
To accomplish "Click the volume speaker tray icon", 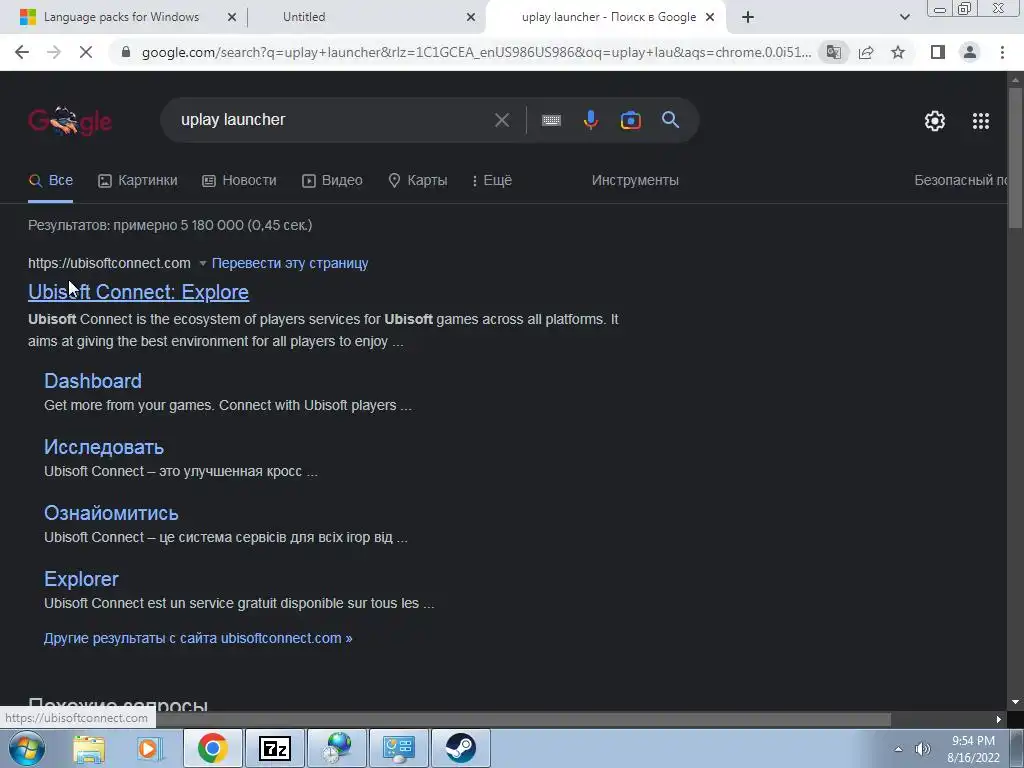I will (x=923, y=749).
